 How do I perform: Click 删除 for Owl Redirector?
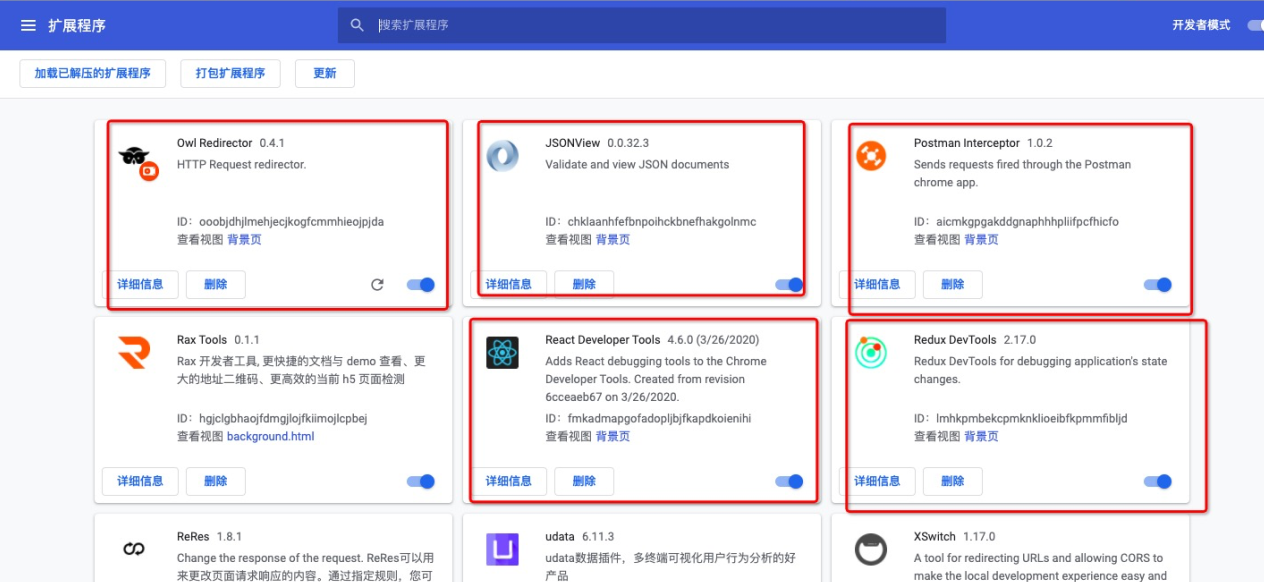point(215,284)
